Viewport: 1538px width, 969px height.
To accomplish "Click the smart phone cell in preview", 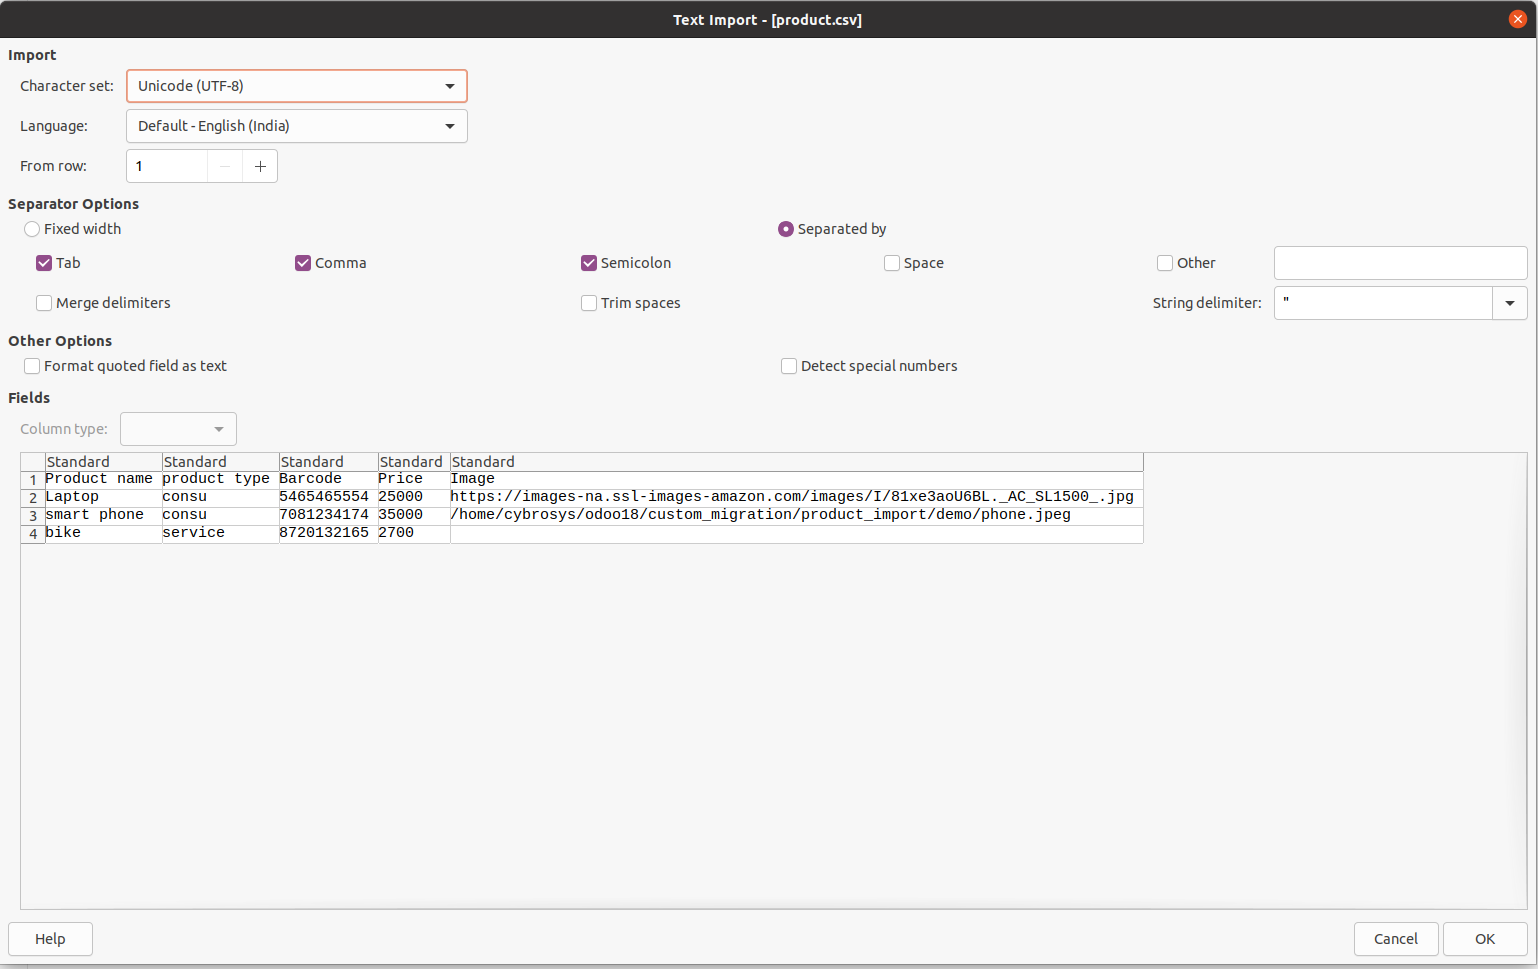I will [x=103, y=515].
